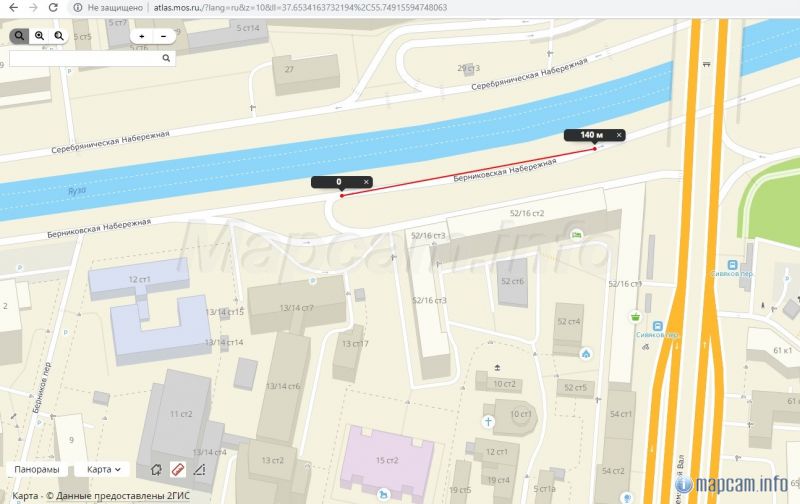Toggle the red ruler distance tool
Screen dimensions: 800x504
click(178, 469)
